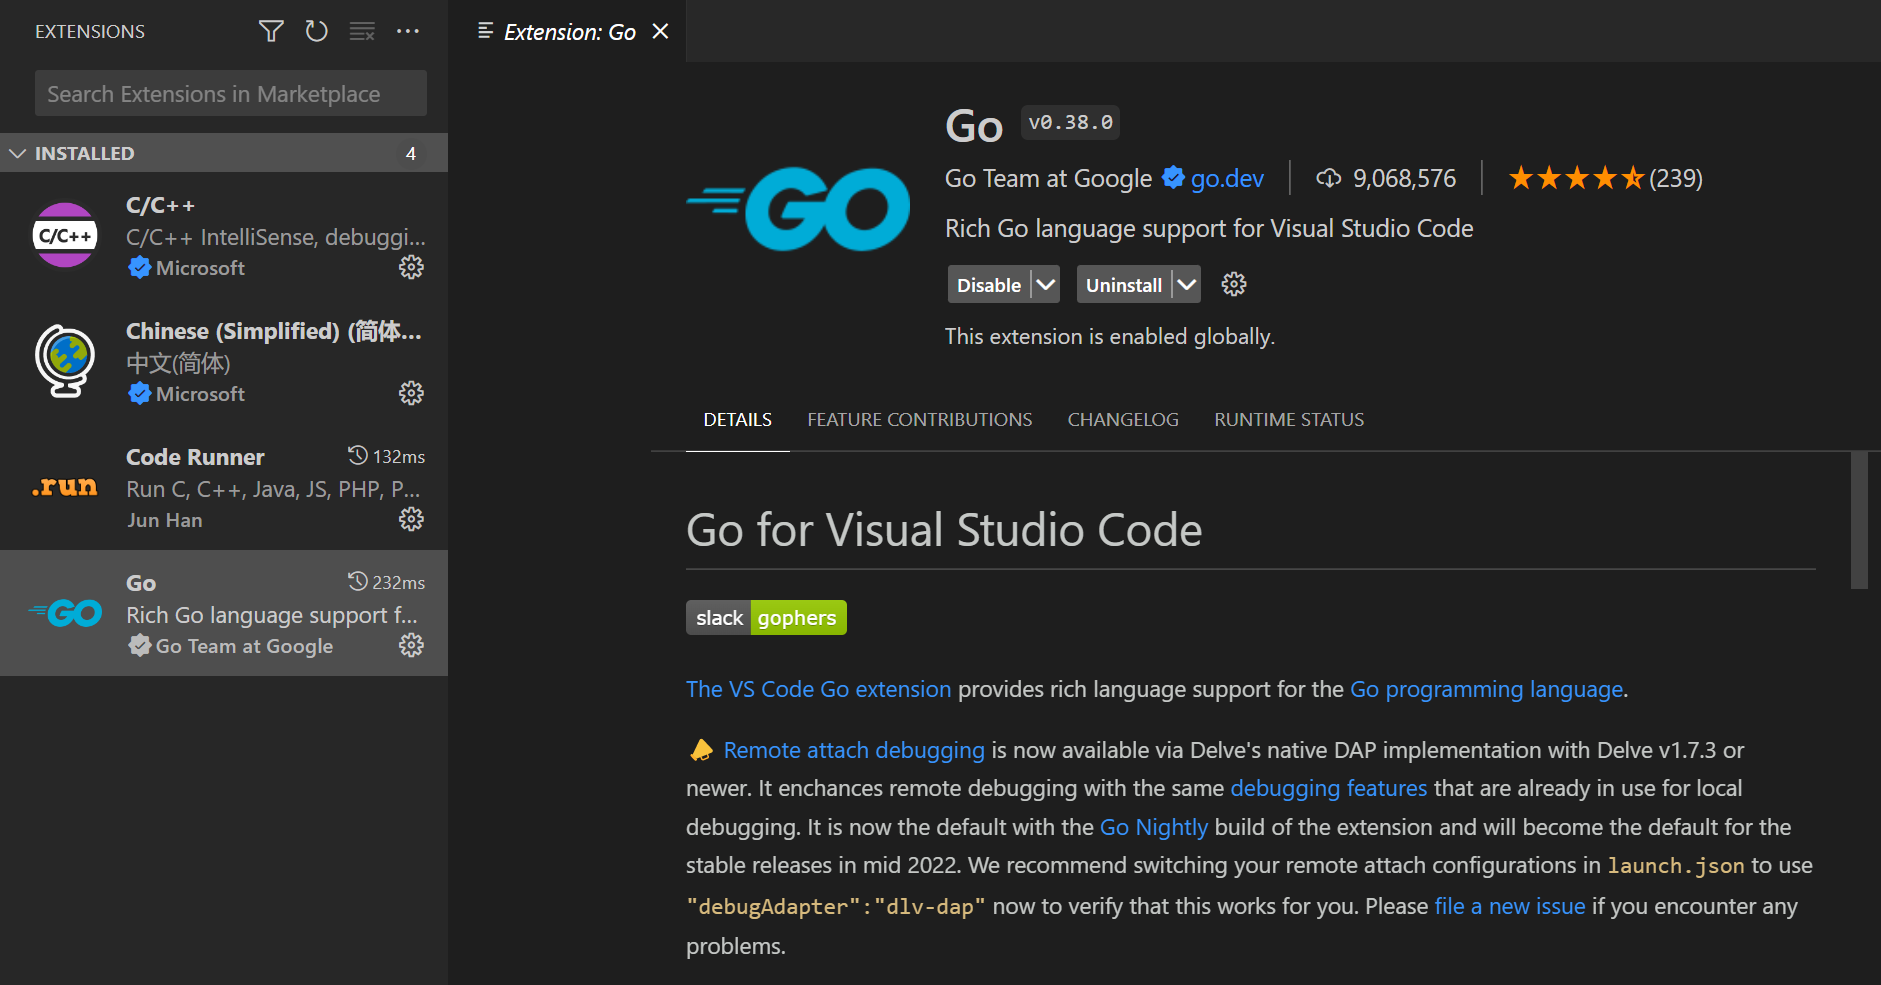Click the large Go logo in details
Image resolution: width=1881 pixels, height=985 pixels.
[x=798, y=208]
